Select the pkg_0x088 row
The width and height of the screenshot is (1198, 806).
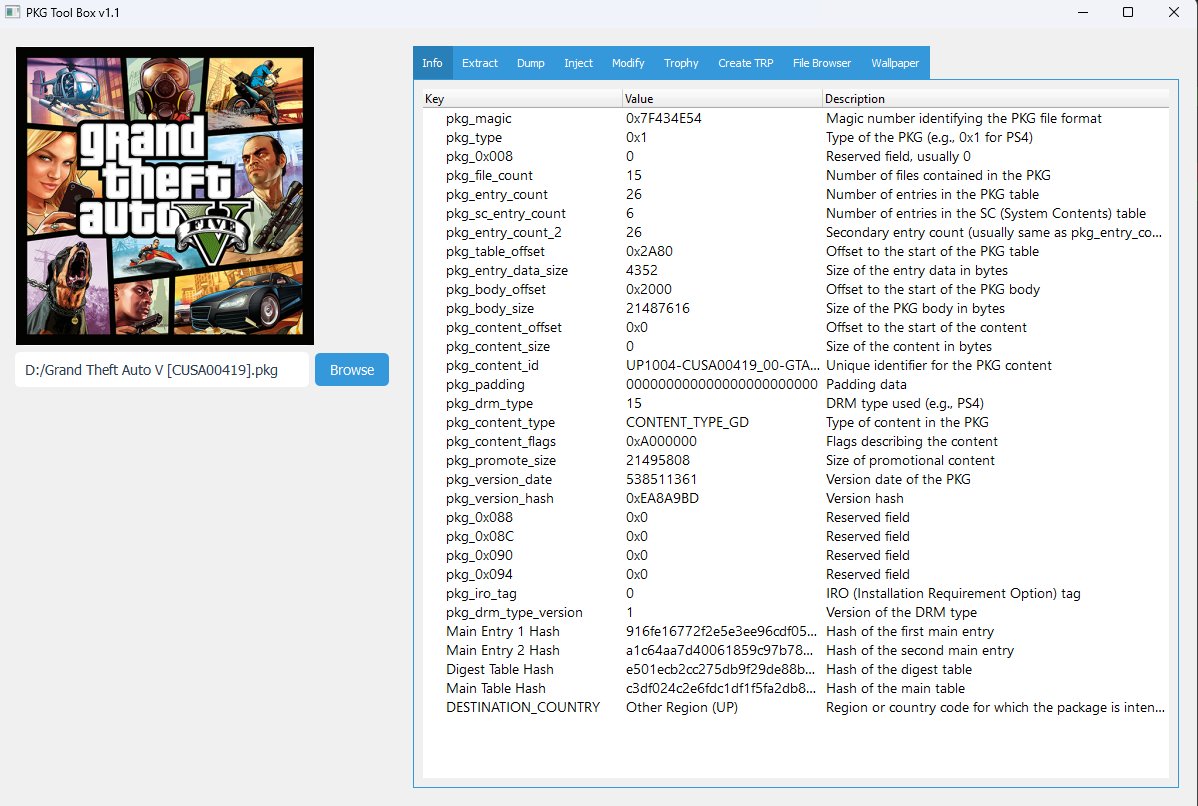pos(795,517)
